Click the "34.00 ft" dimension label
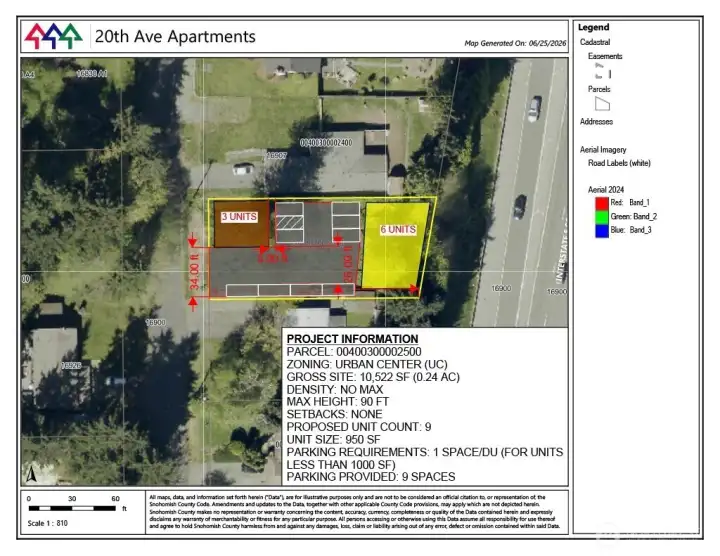 (194, 272)
